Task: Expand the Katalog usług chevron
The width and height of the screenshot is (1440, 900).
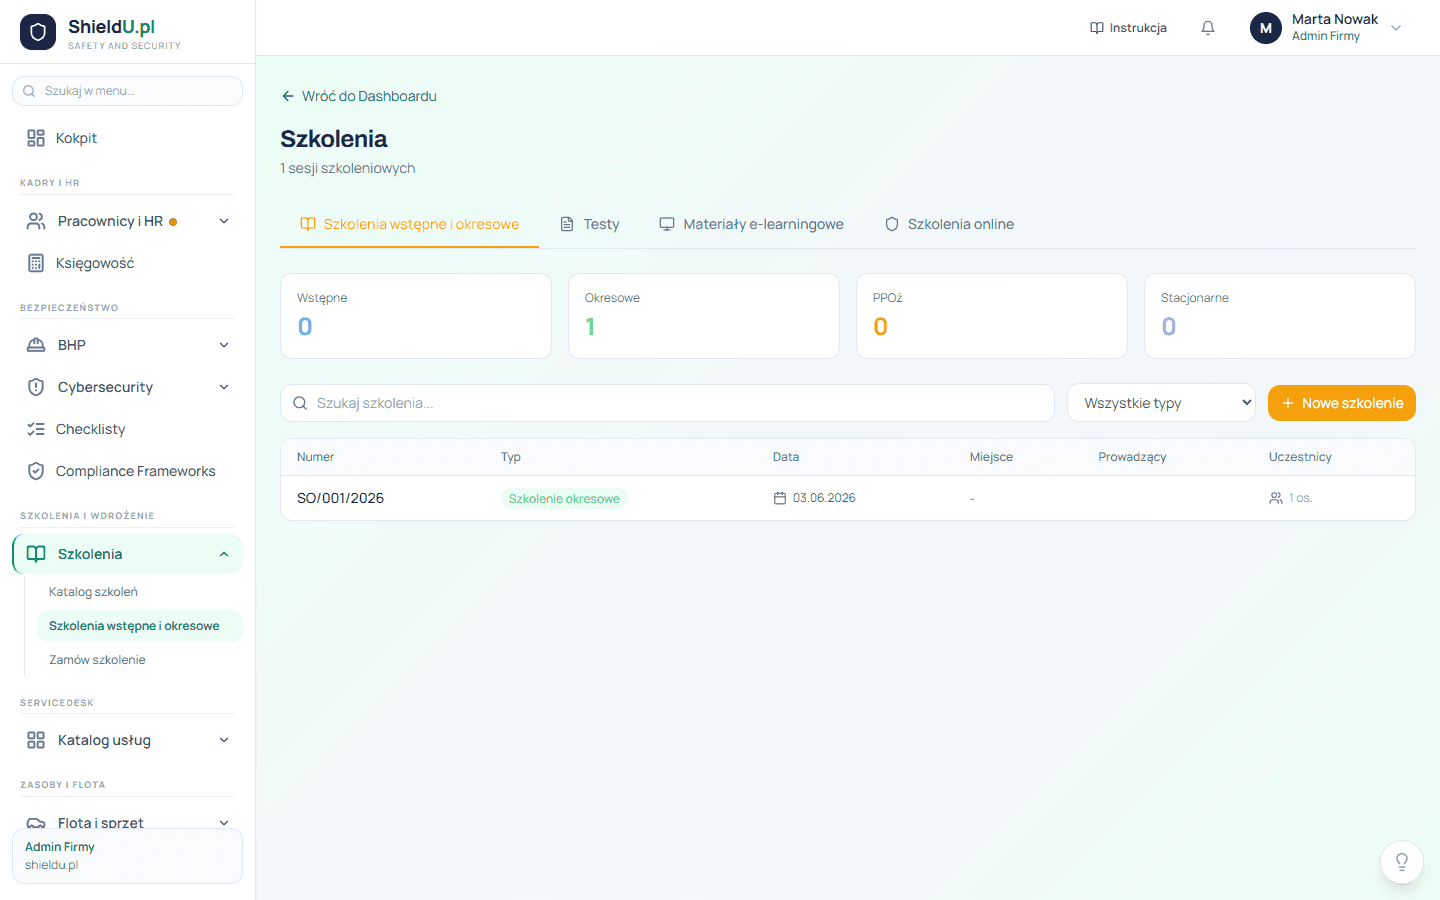Action: click(224, 740)
